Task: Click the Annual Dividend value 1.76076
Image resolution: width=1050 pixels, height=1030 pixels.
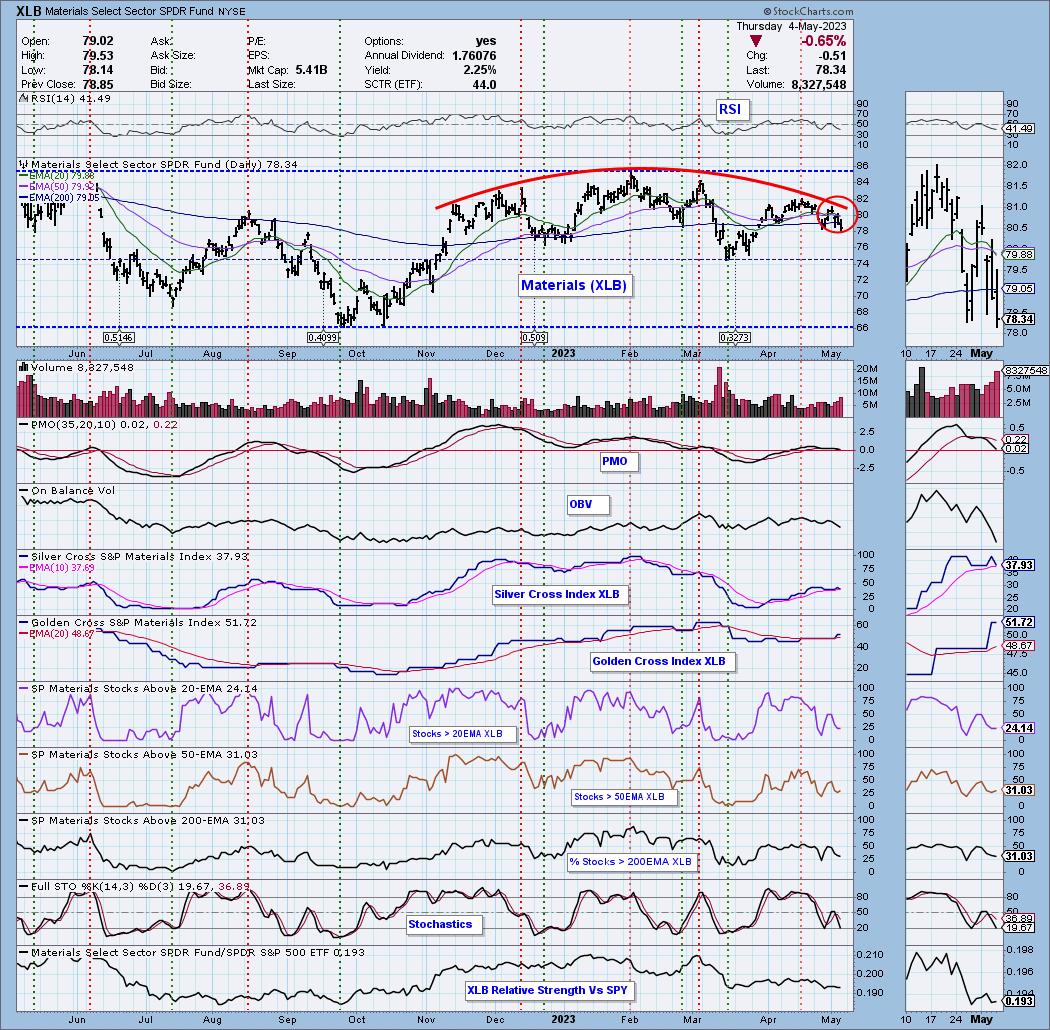Action: click(474, 56)
